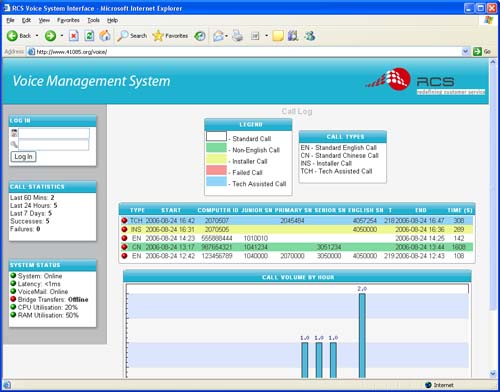Open the Search toolbar button
Image resolution: width=500 pixels, height=392 pixels.
click(x=132, y=36)
